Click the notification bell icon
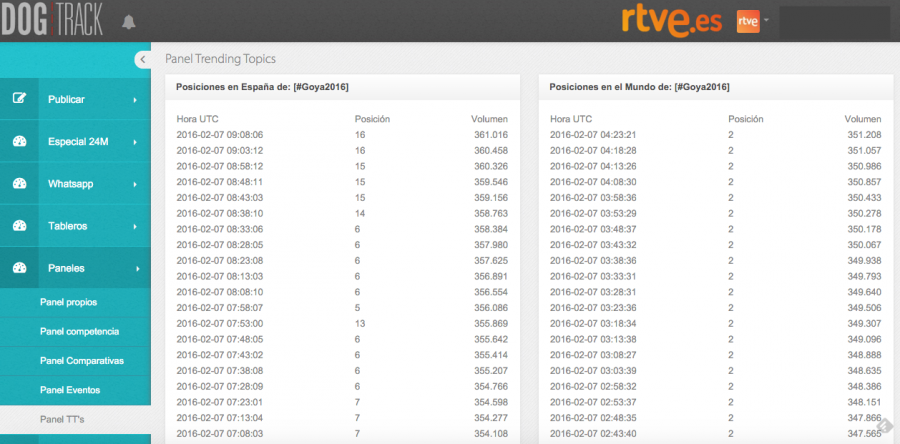The width and height of the screenshot is (900, 444). 129,22
